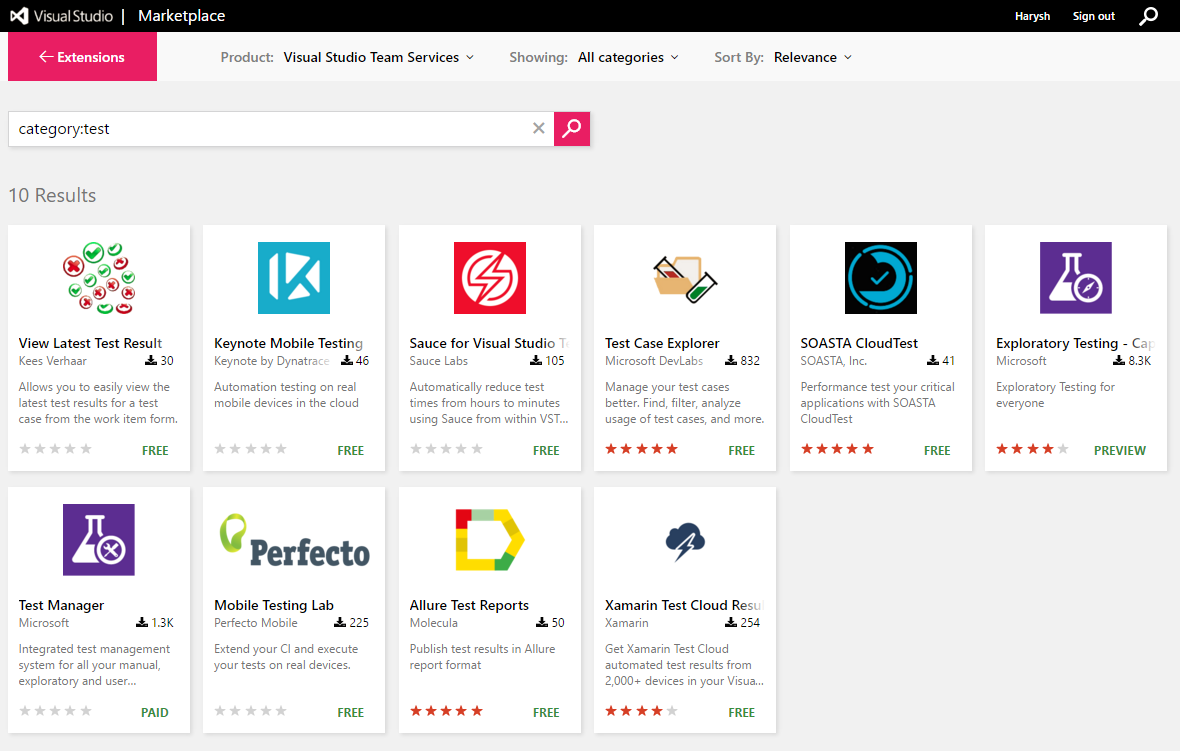Viewport: 1180px width, 751px height.
Task: Click publisher Keynote by Dynatrace
Action: [272, 360]
